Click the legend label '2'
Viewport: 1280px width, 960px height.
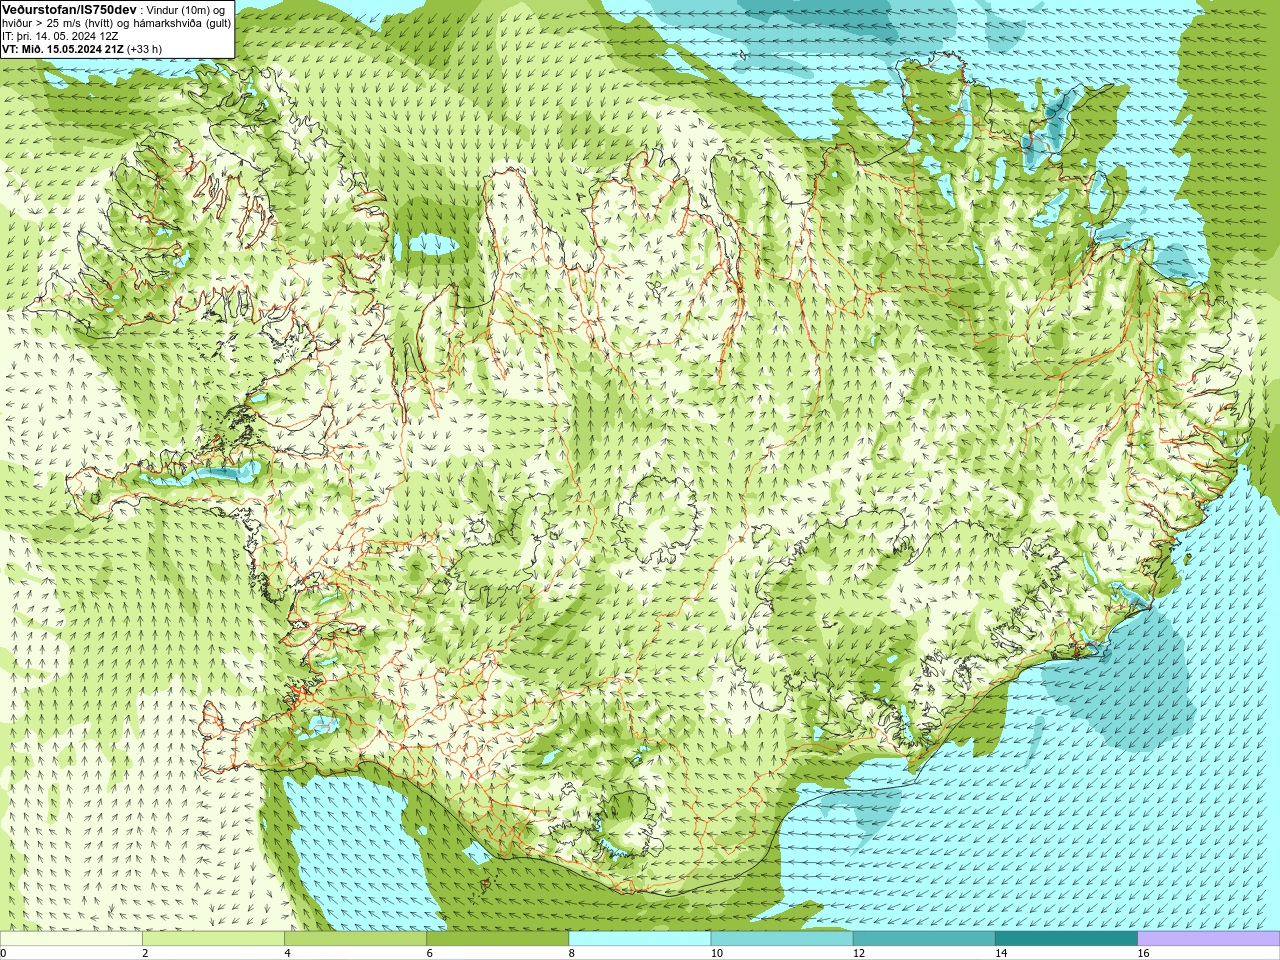coord(145,953)
